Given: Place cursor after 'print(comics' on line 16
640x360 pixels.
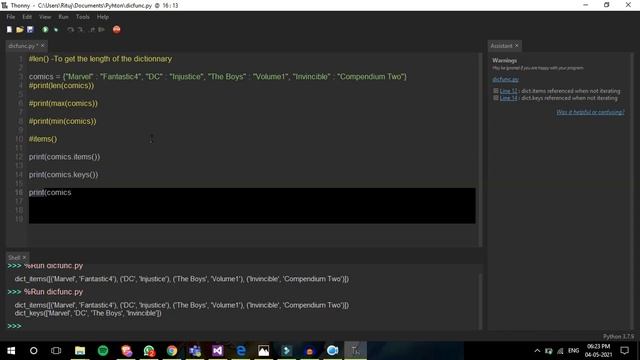Looking at the screenshot, I should (x=72, y=193).
